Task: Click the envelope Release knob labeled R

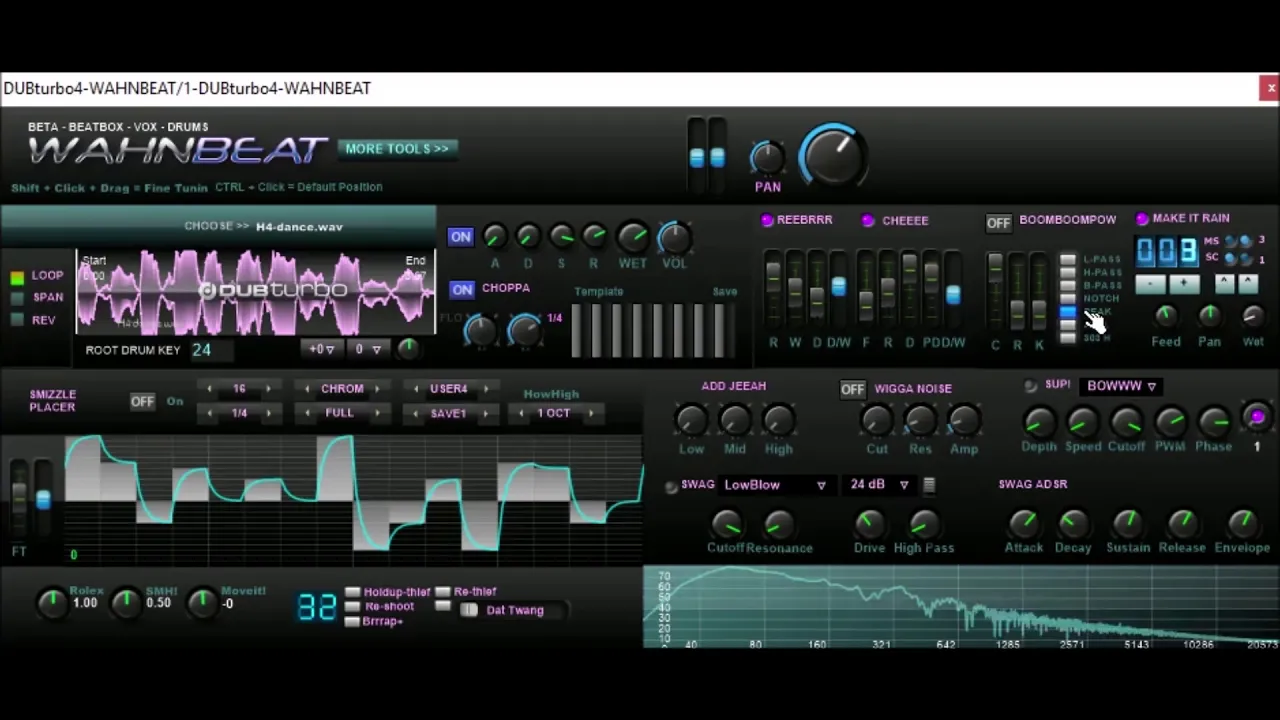Action: coord(594,237)
